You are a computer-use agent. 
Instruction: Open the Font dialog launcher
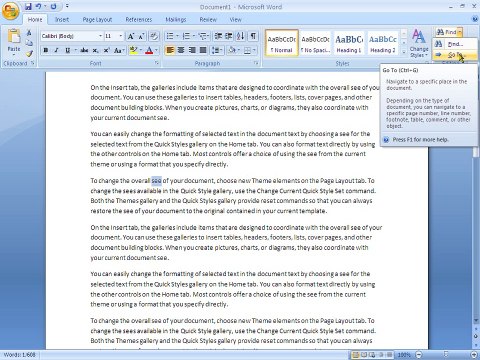[x=157, y=63]
